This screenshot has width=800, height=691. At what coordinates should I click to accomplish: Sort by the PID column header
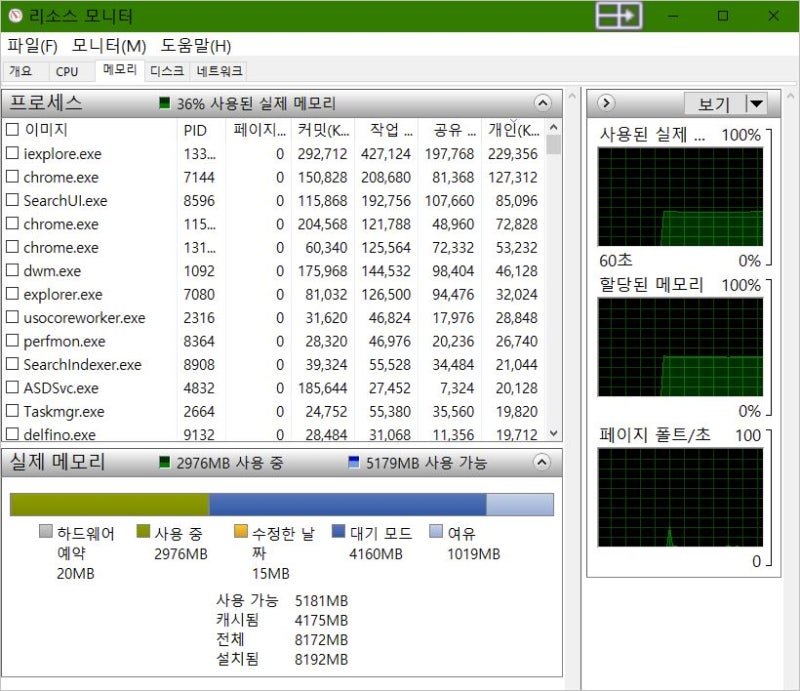[x=201, y=130]
